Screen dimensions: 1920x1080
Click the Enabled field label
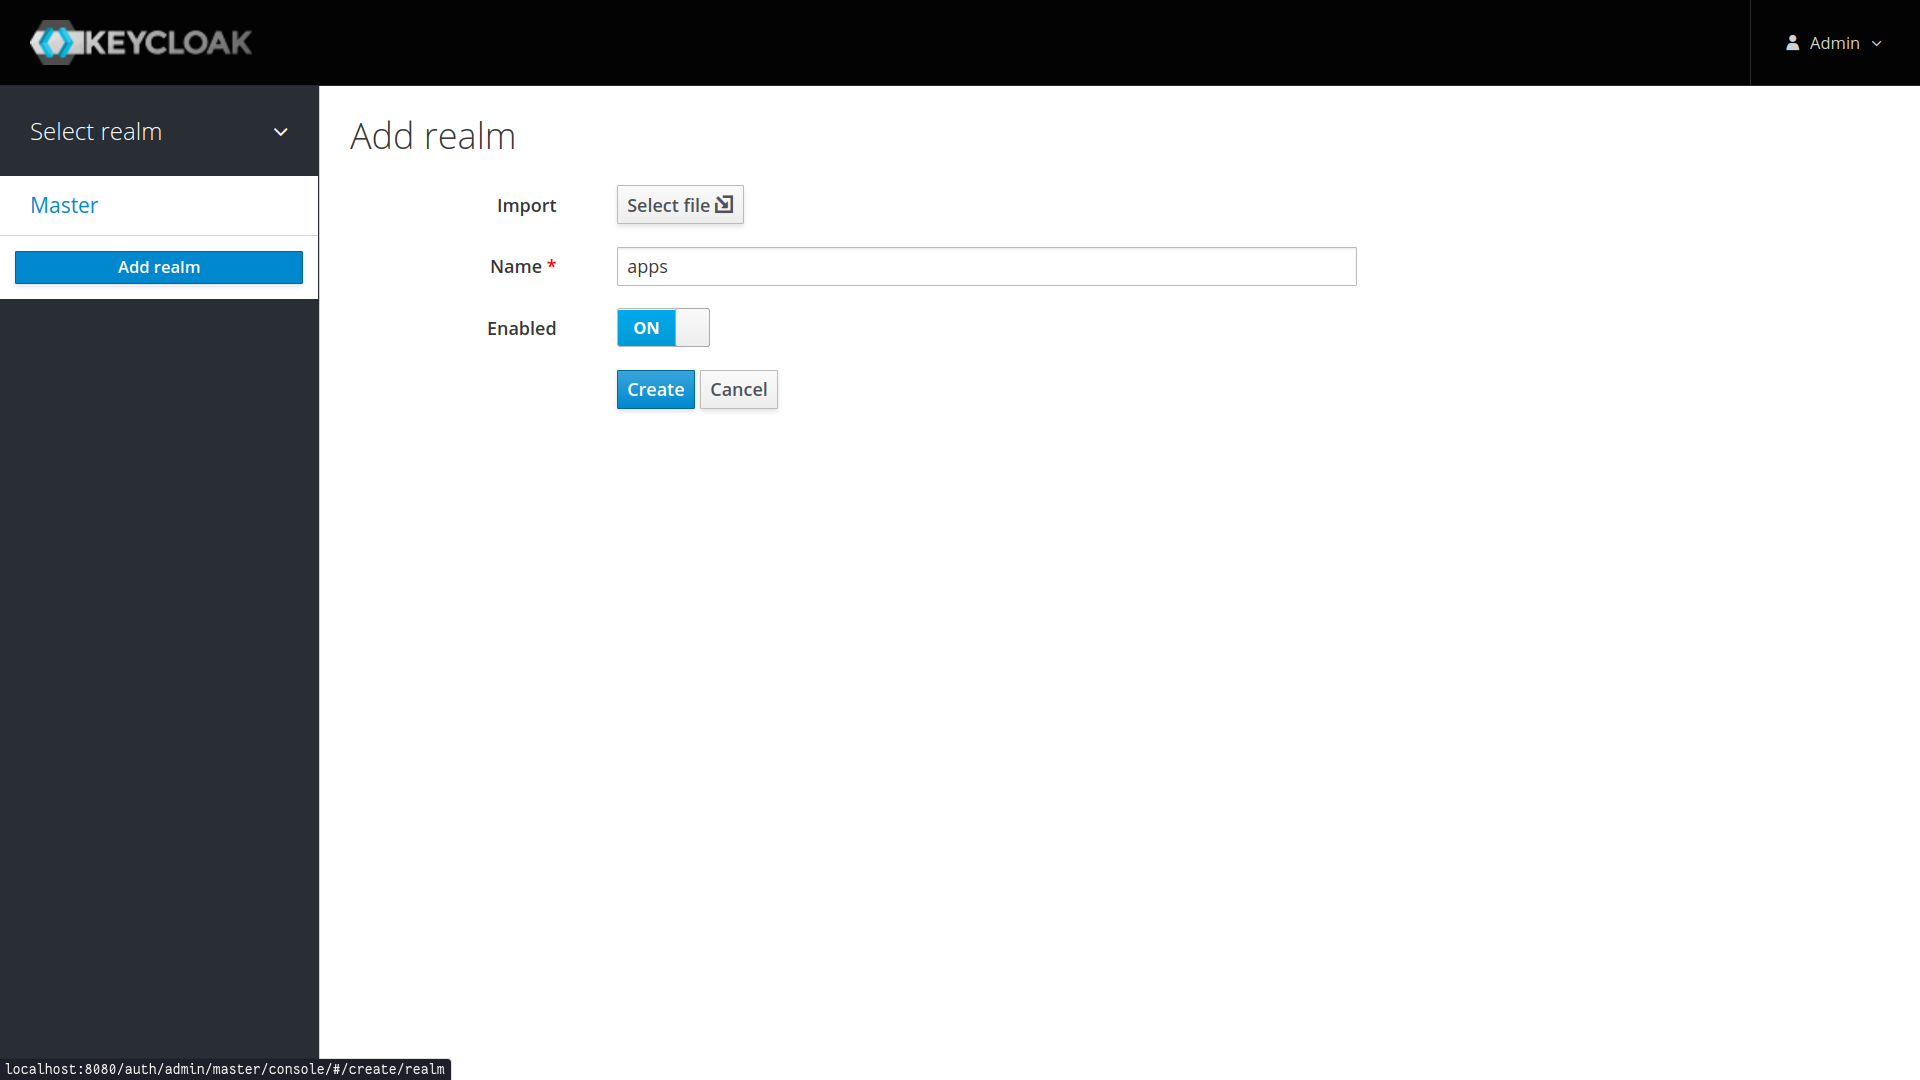pyautogui.click(x=521, y=329)
